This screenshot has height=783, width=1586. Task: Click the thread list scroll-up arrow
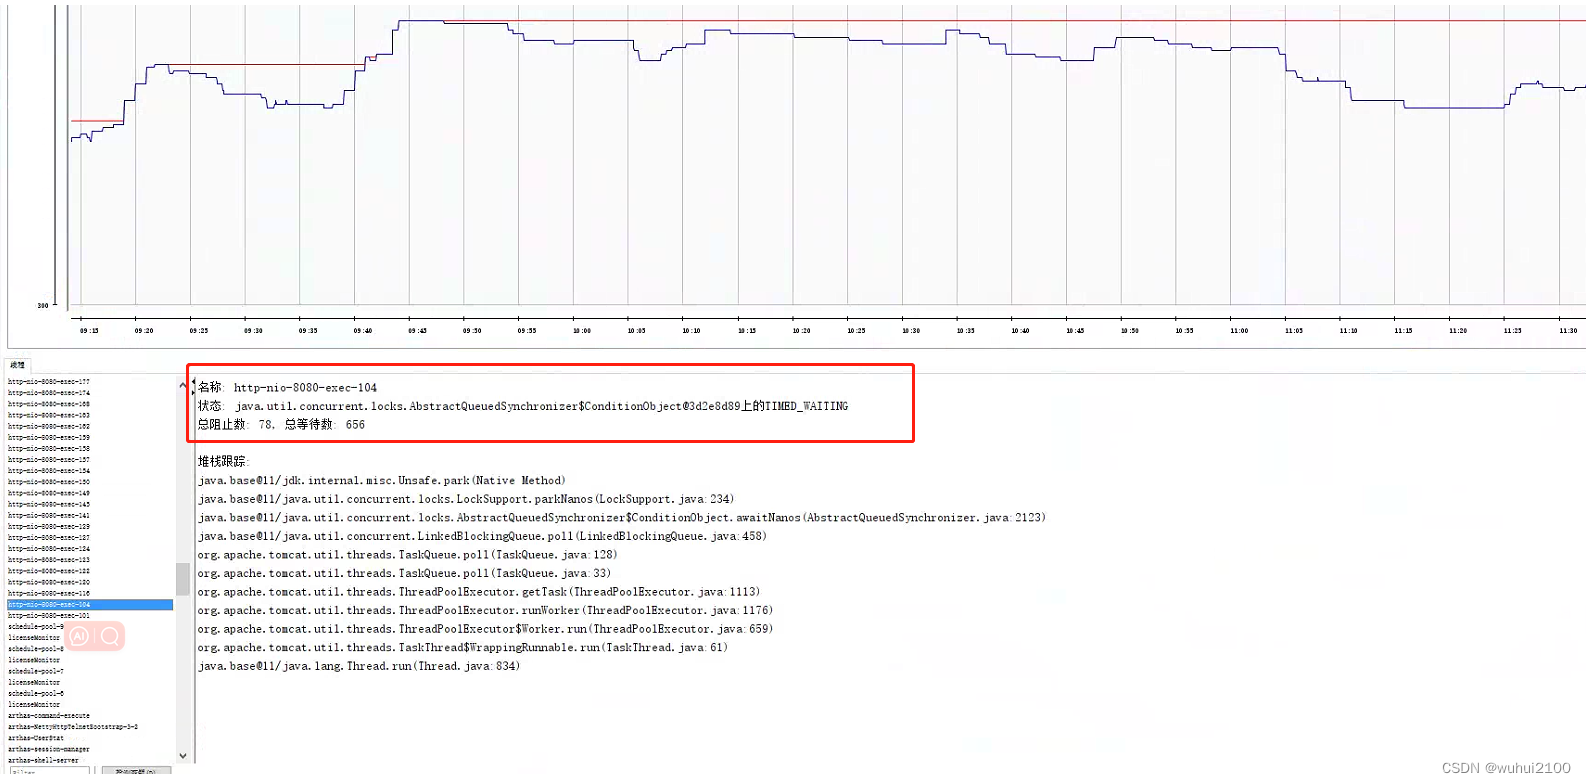tap(182, 385)
